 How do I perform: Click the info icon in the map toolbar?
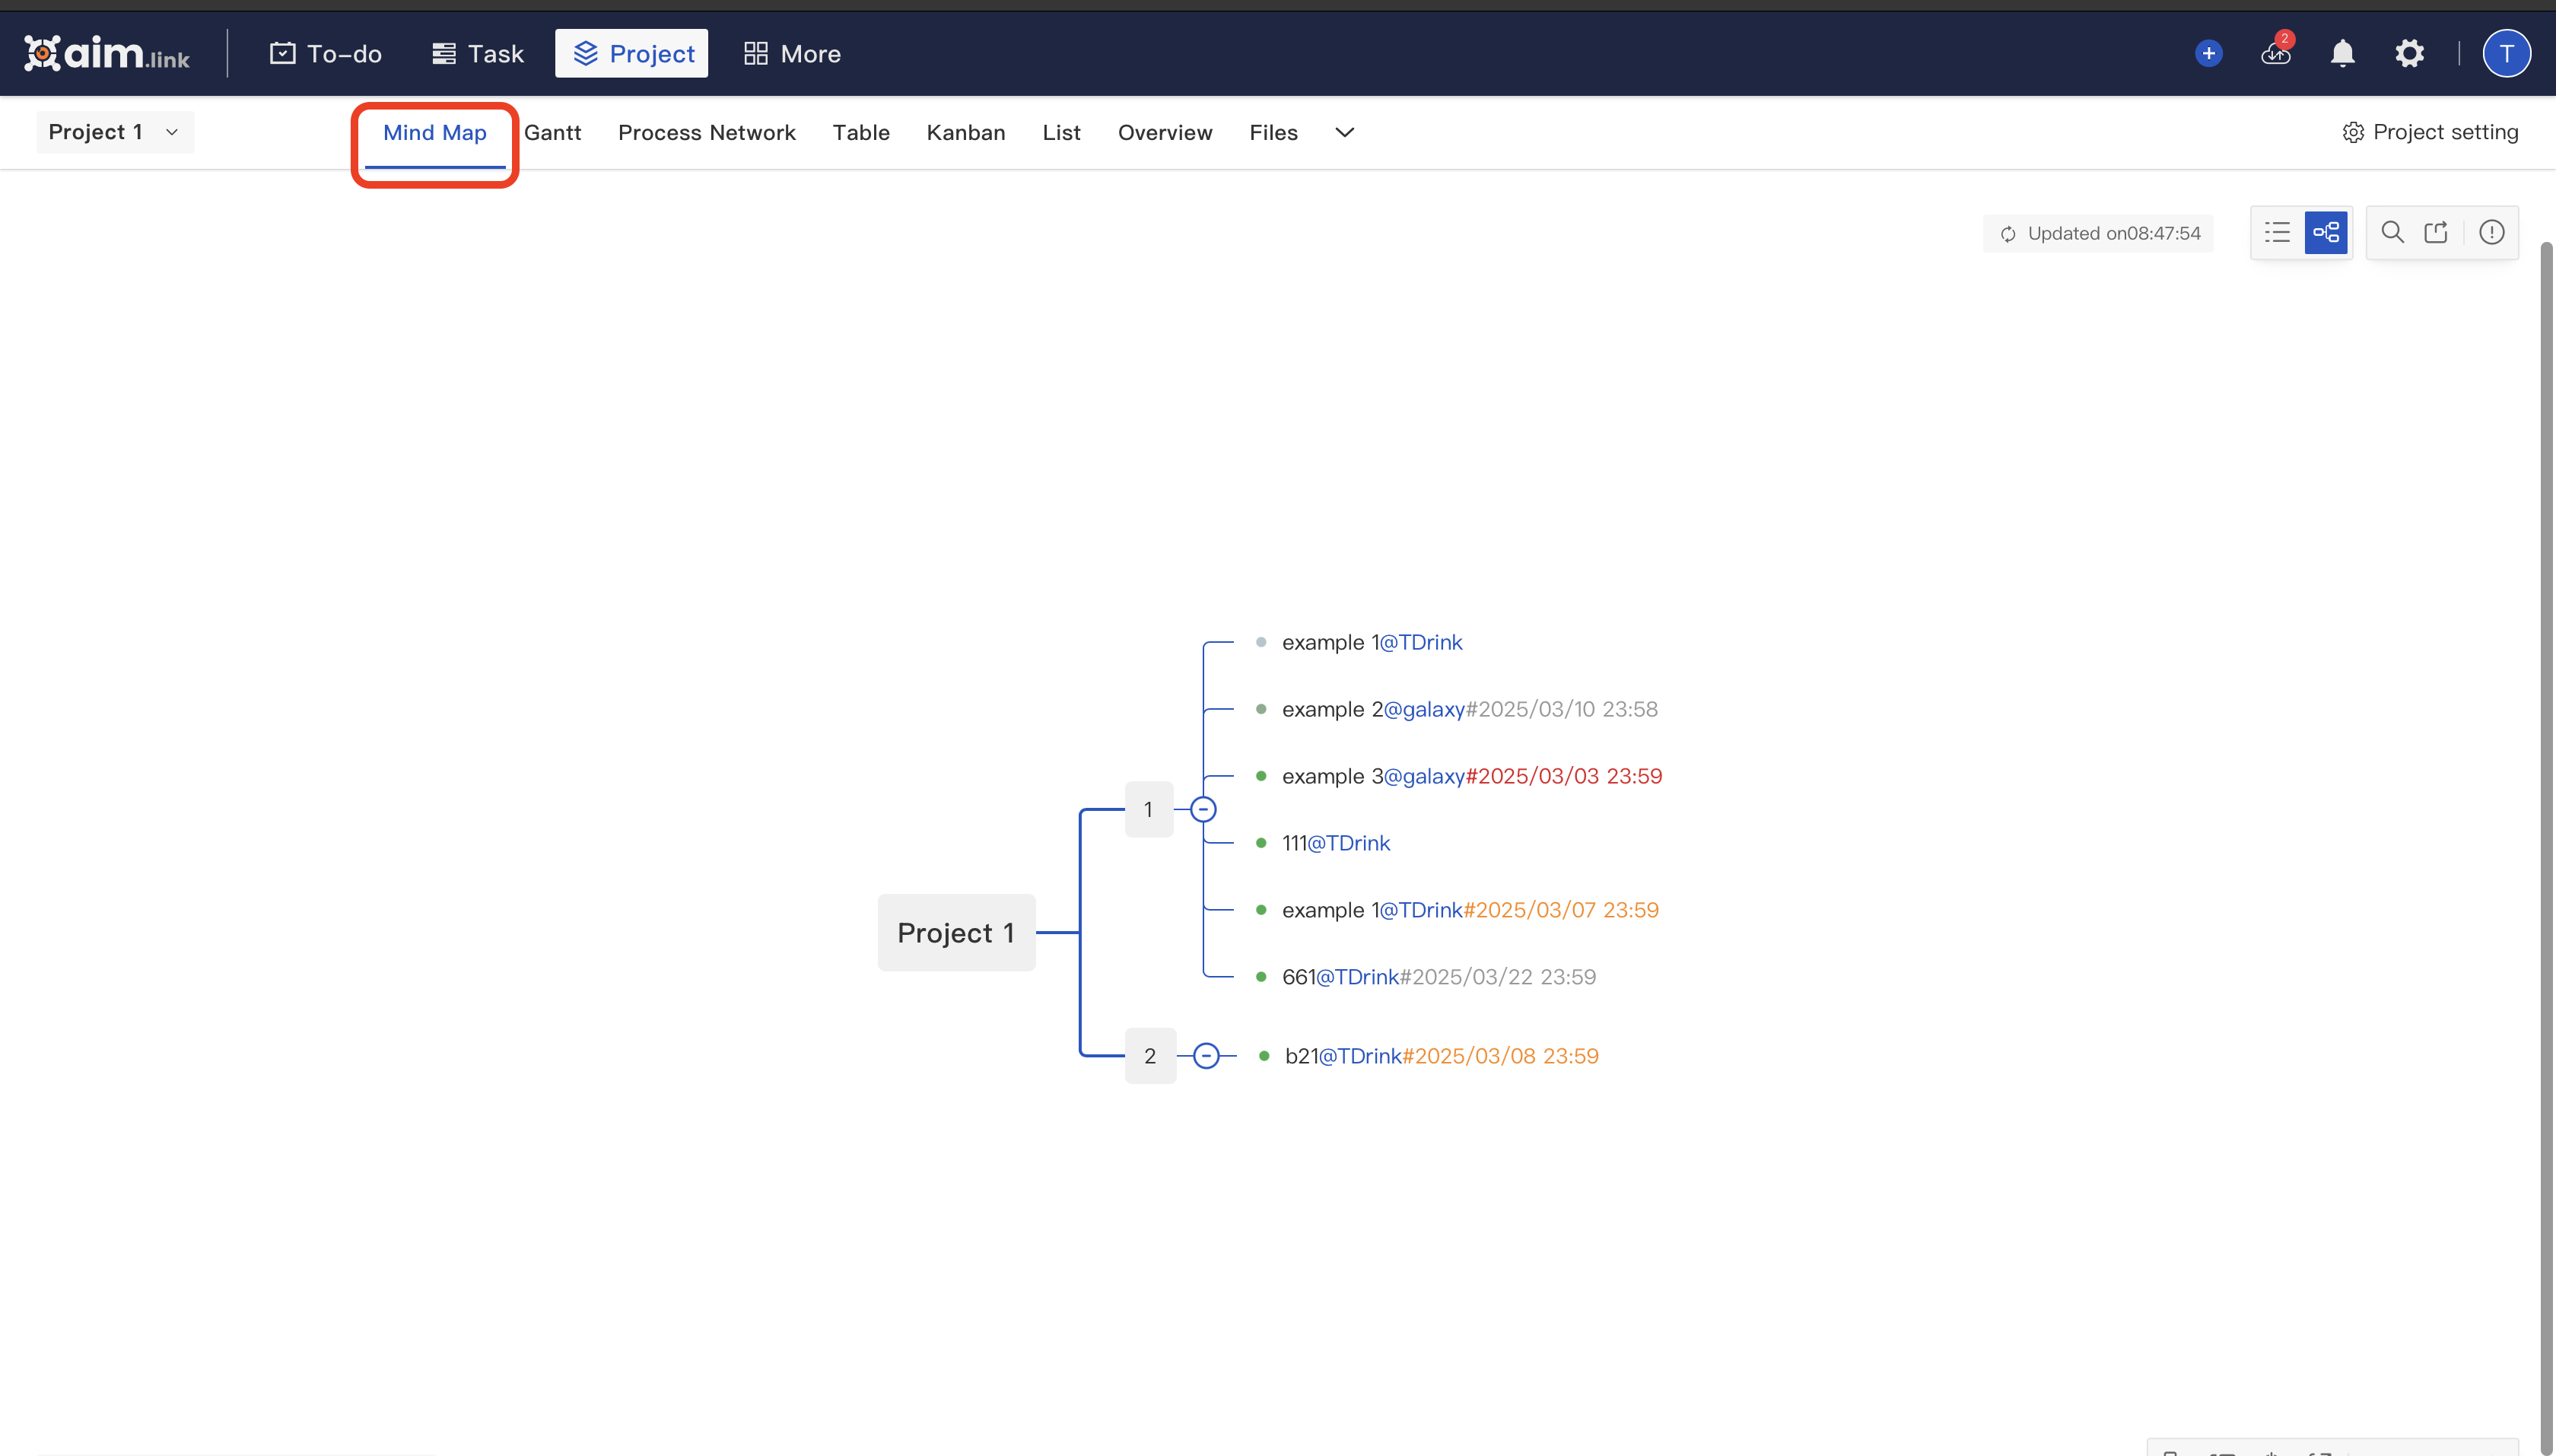2491,232
